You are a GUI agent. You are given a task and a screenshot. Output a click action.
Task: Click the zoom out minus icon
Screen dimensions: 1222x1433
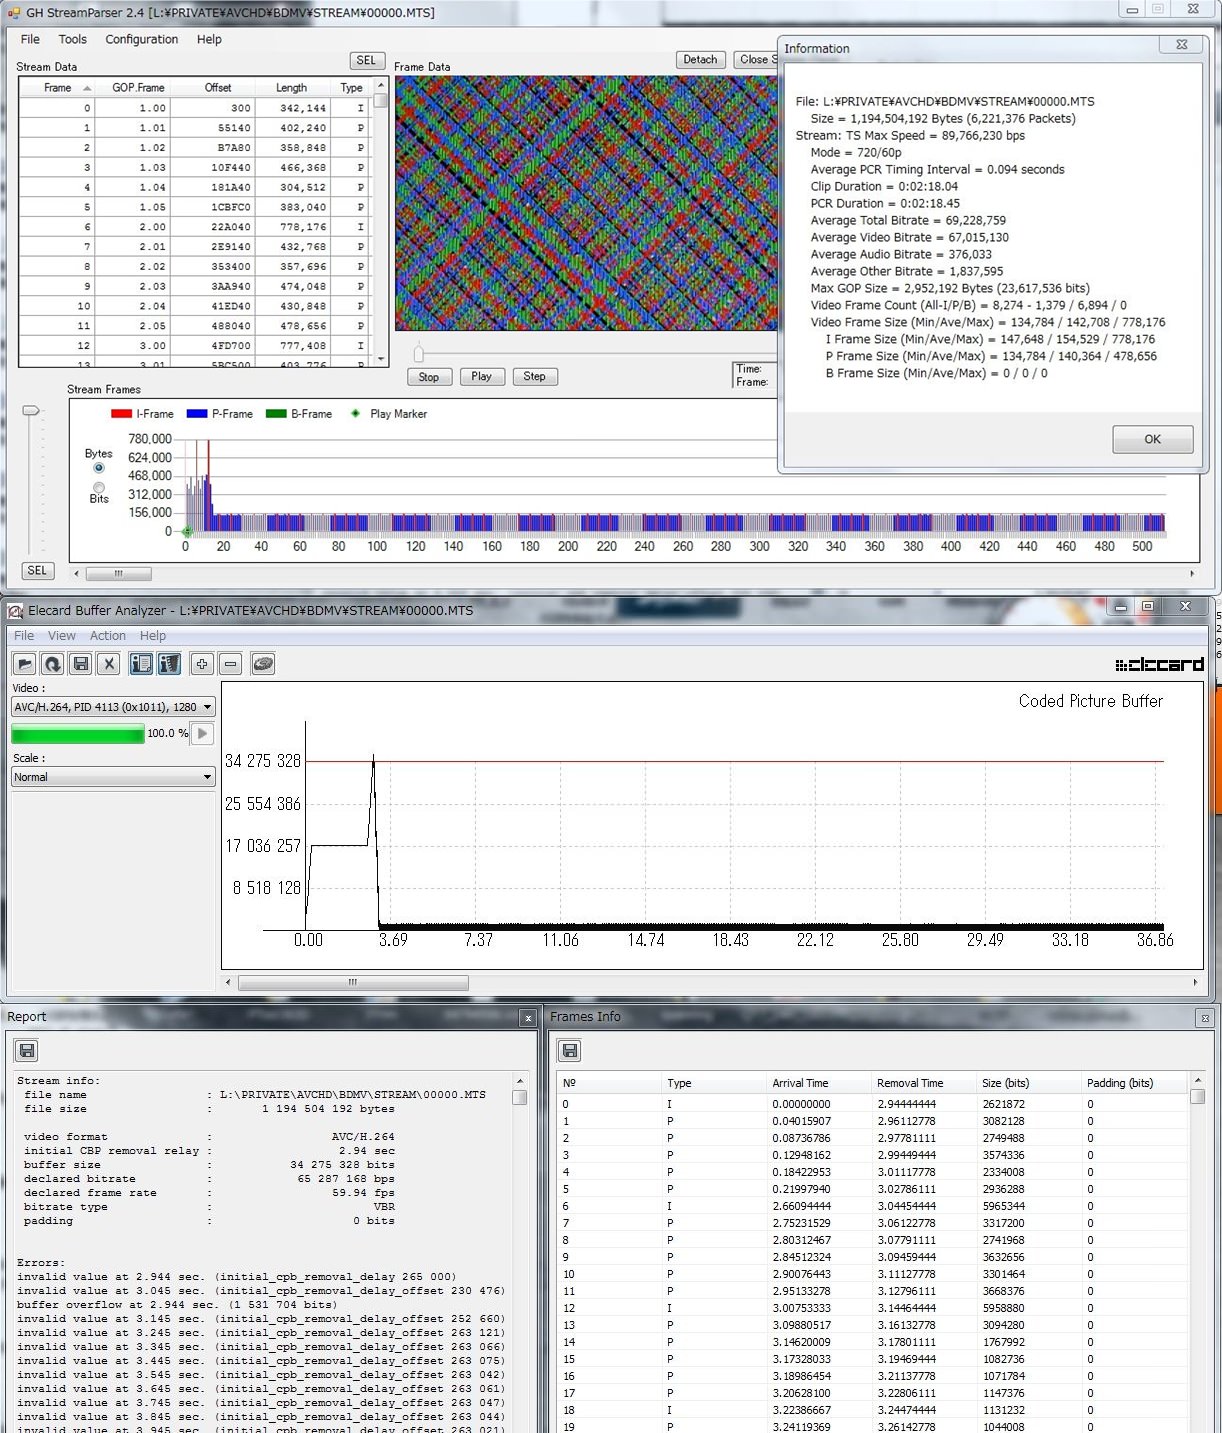231,664
